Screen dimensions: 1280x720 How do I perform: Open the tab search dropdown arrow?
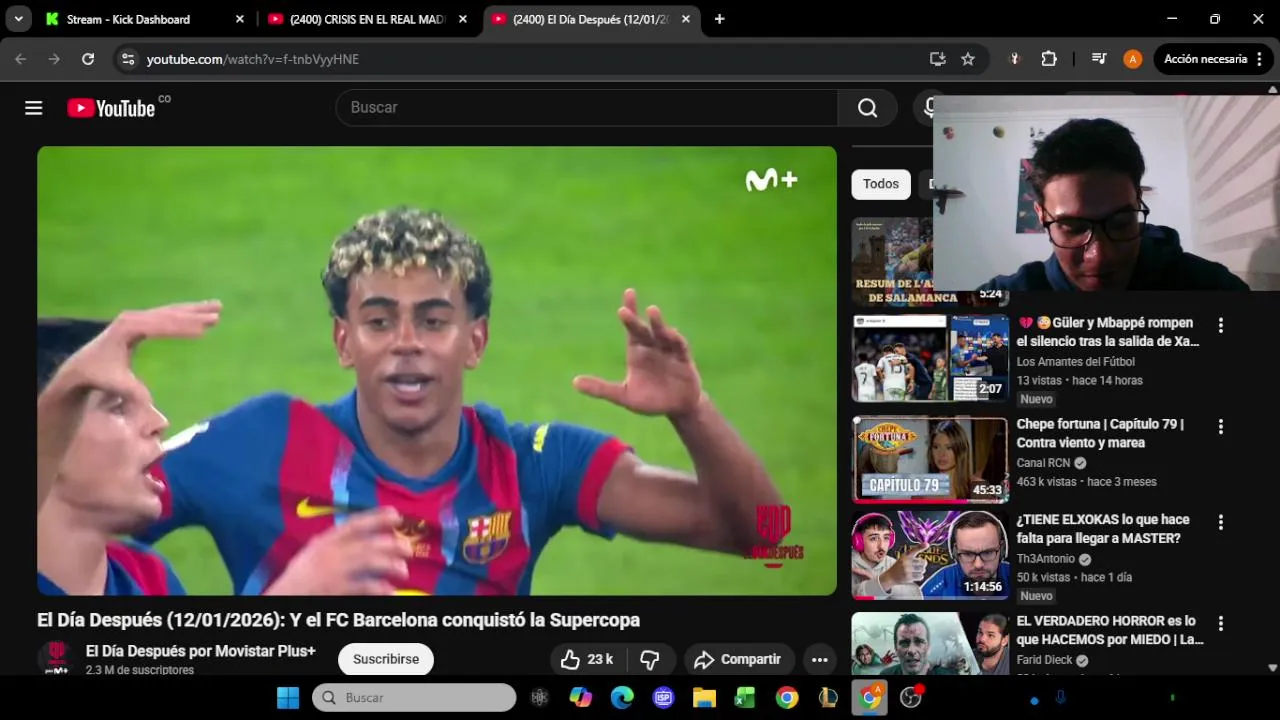(18, 19)
